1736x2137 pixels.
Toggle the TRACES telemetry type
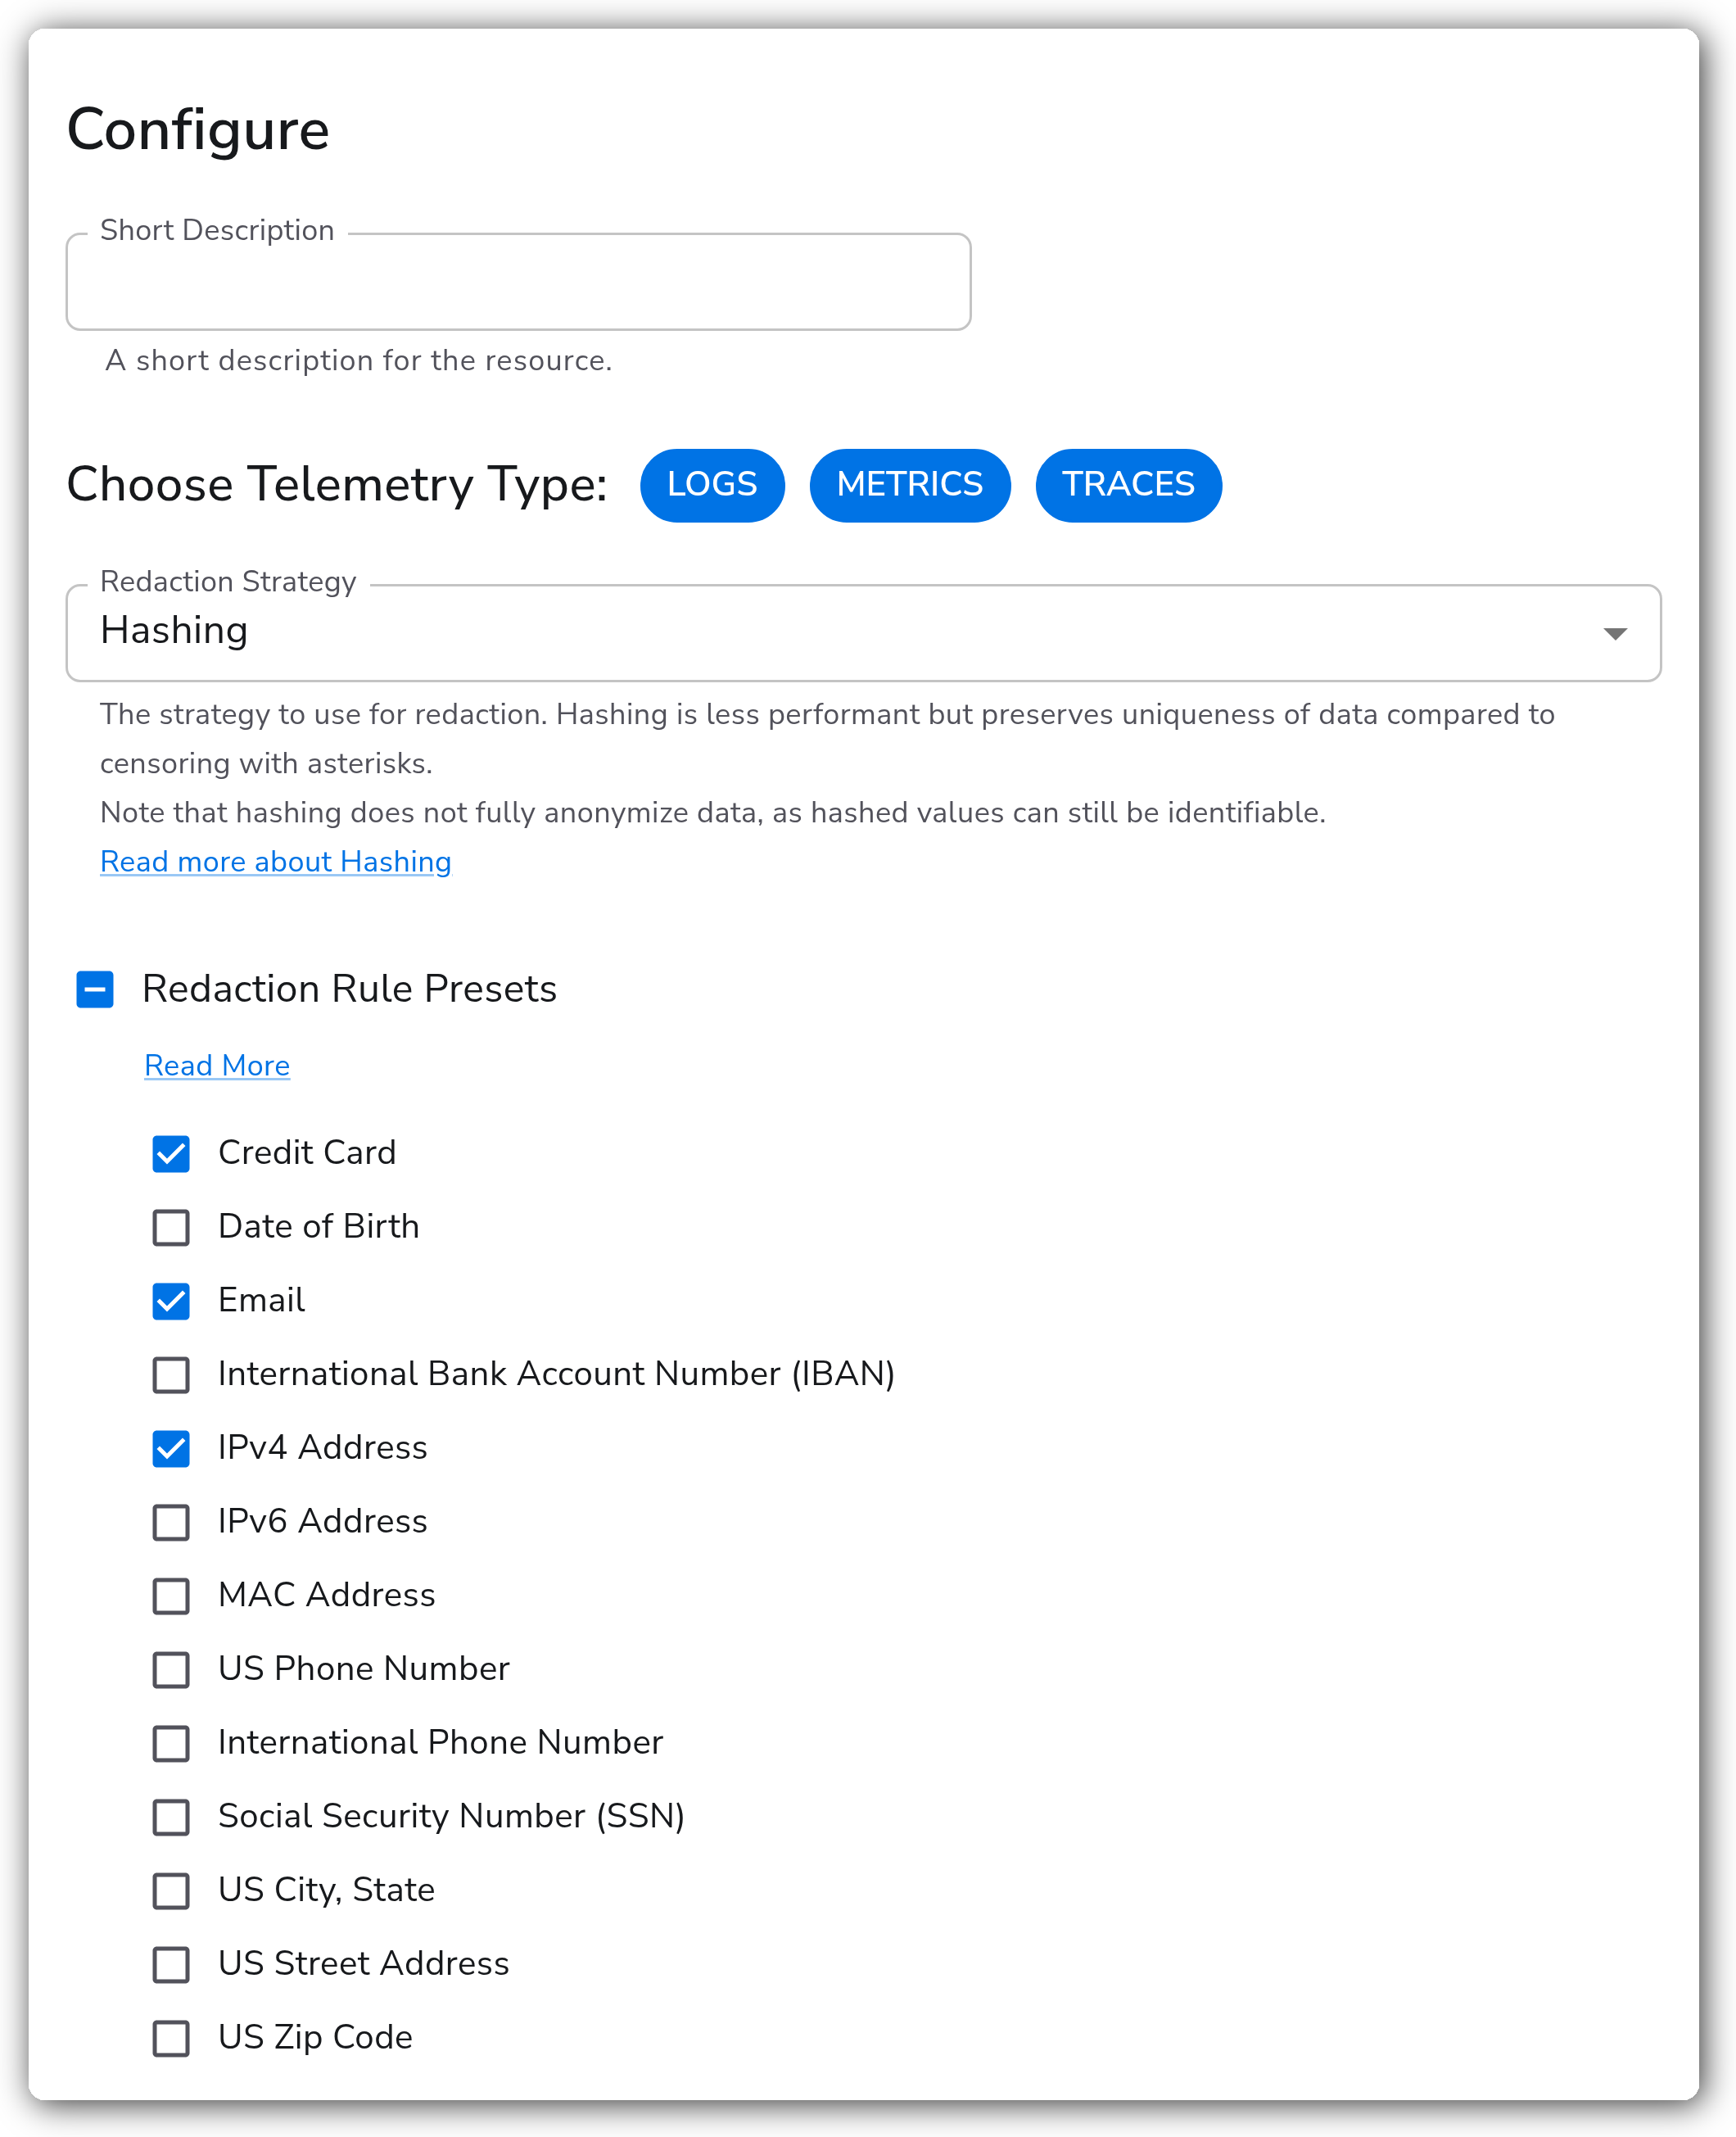(1128, 485)
